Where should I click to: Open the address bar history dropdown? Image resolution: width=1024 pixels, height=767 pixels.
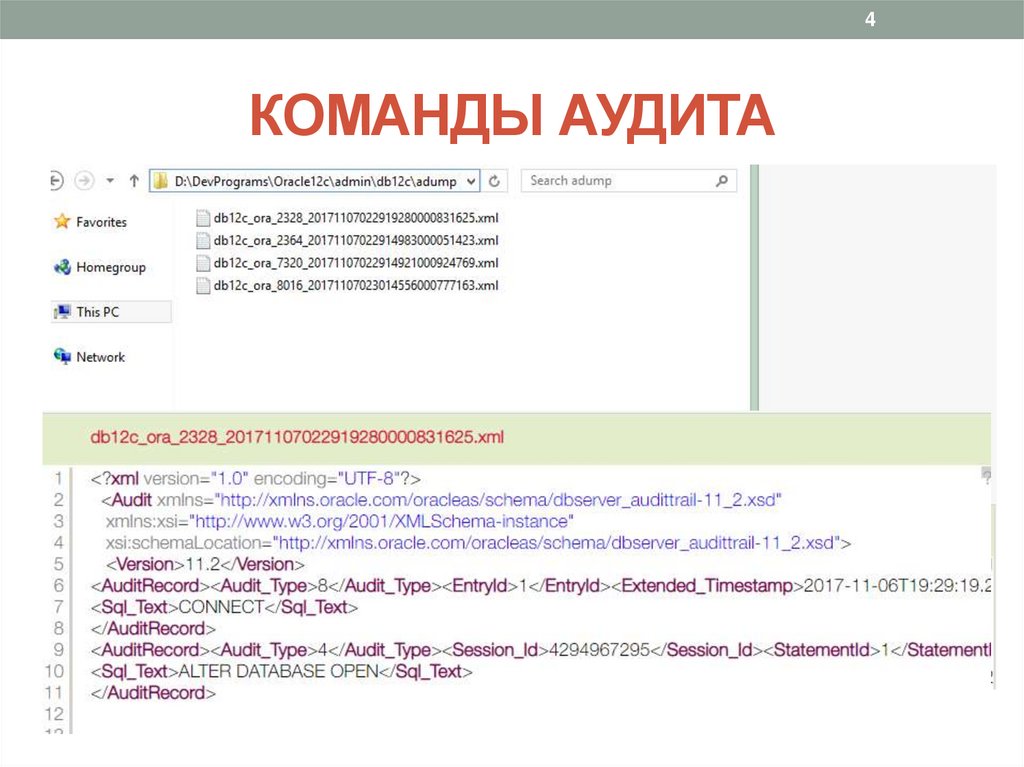click(468, 181)
